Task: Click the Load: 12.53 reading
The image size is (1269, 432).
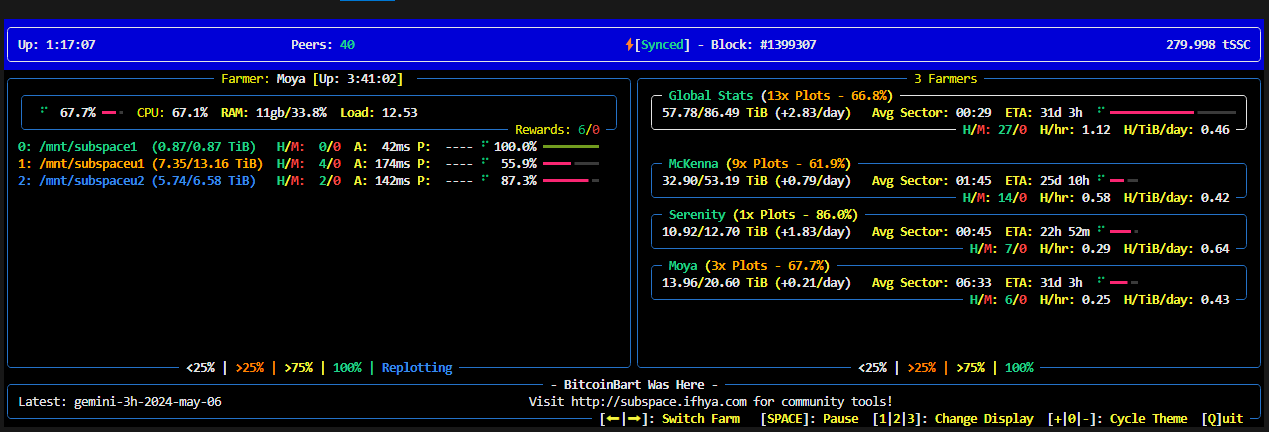Action: (x=379, y=112)
